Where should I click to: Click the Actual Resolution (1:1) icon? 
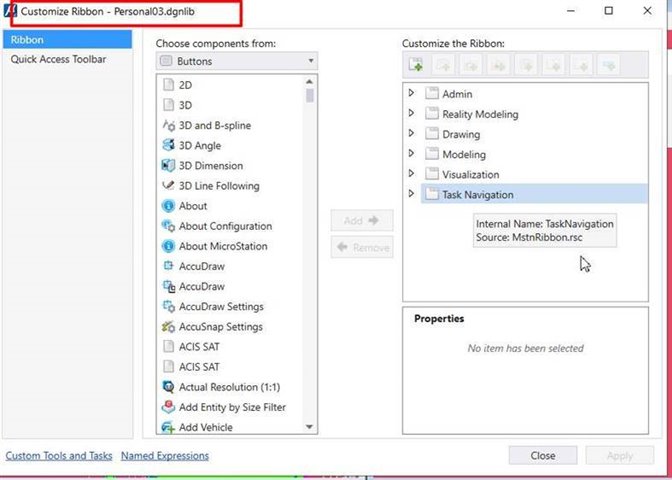point(168,387)
